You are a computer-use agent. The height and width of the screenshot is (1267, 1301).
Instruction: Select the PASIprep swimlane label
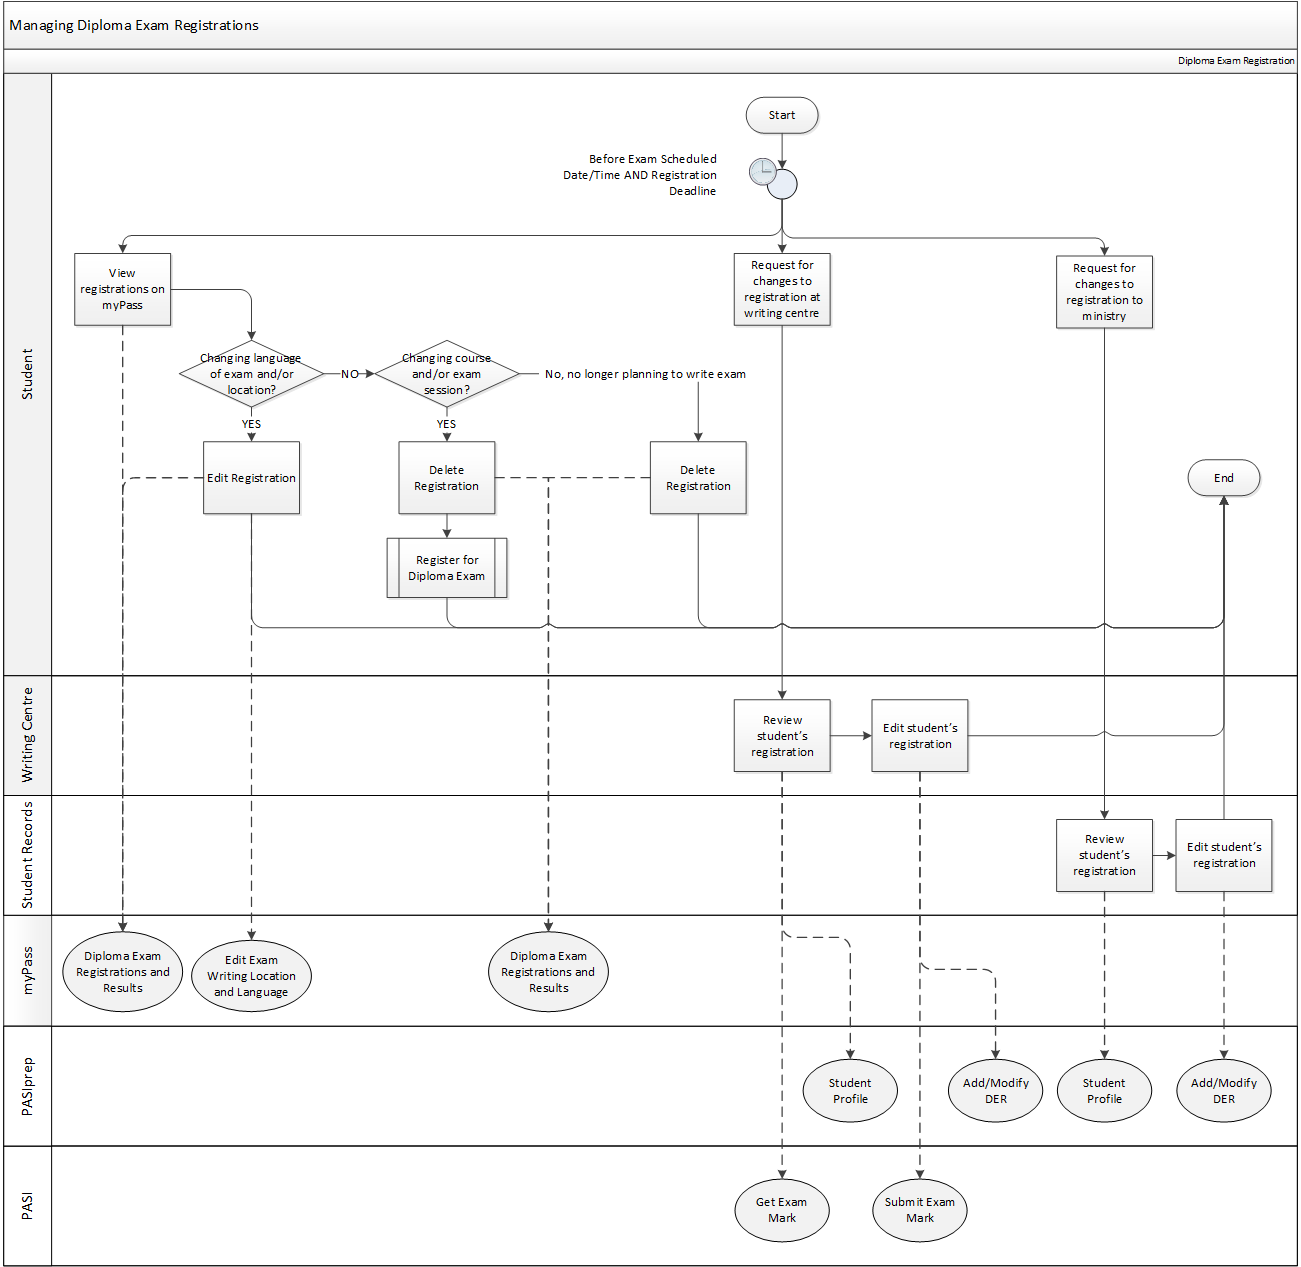27,1086
